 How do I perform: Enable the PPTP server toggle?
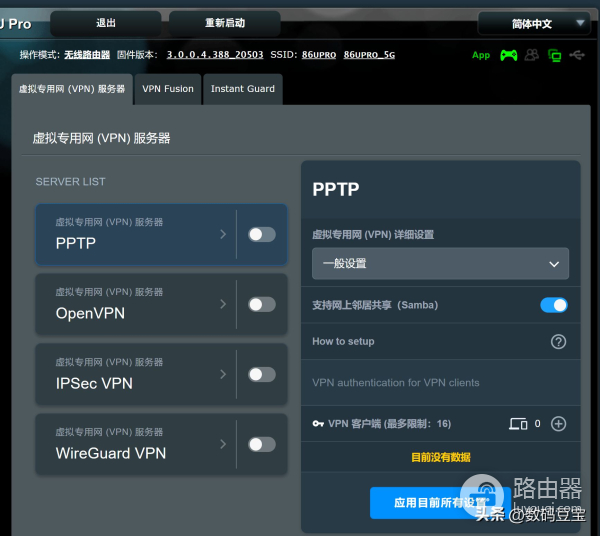262,235
